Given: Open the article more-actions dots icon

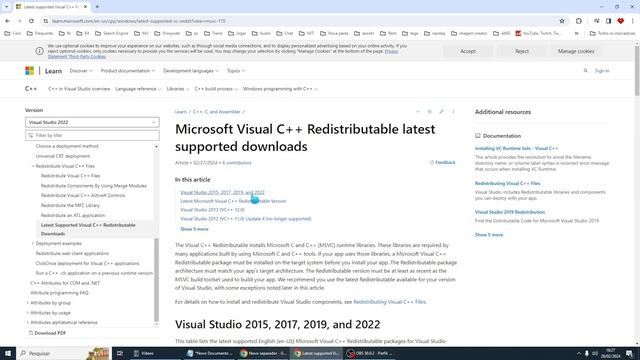Looking at the screenshot, I should pyautogui.click(x=453, y=111).
